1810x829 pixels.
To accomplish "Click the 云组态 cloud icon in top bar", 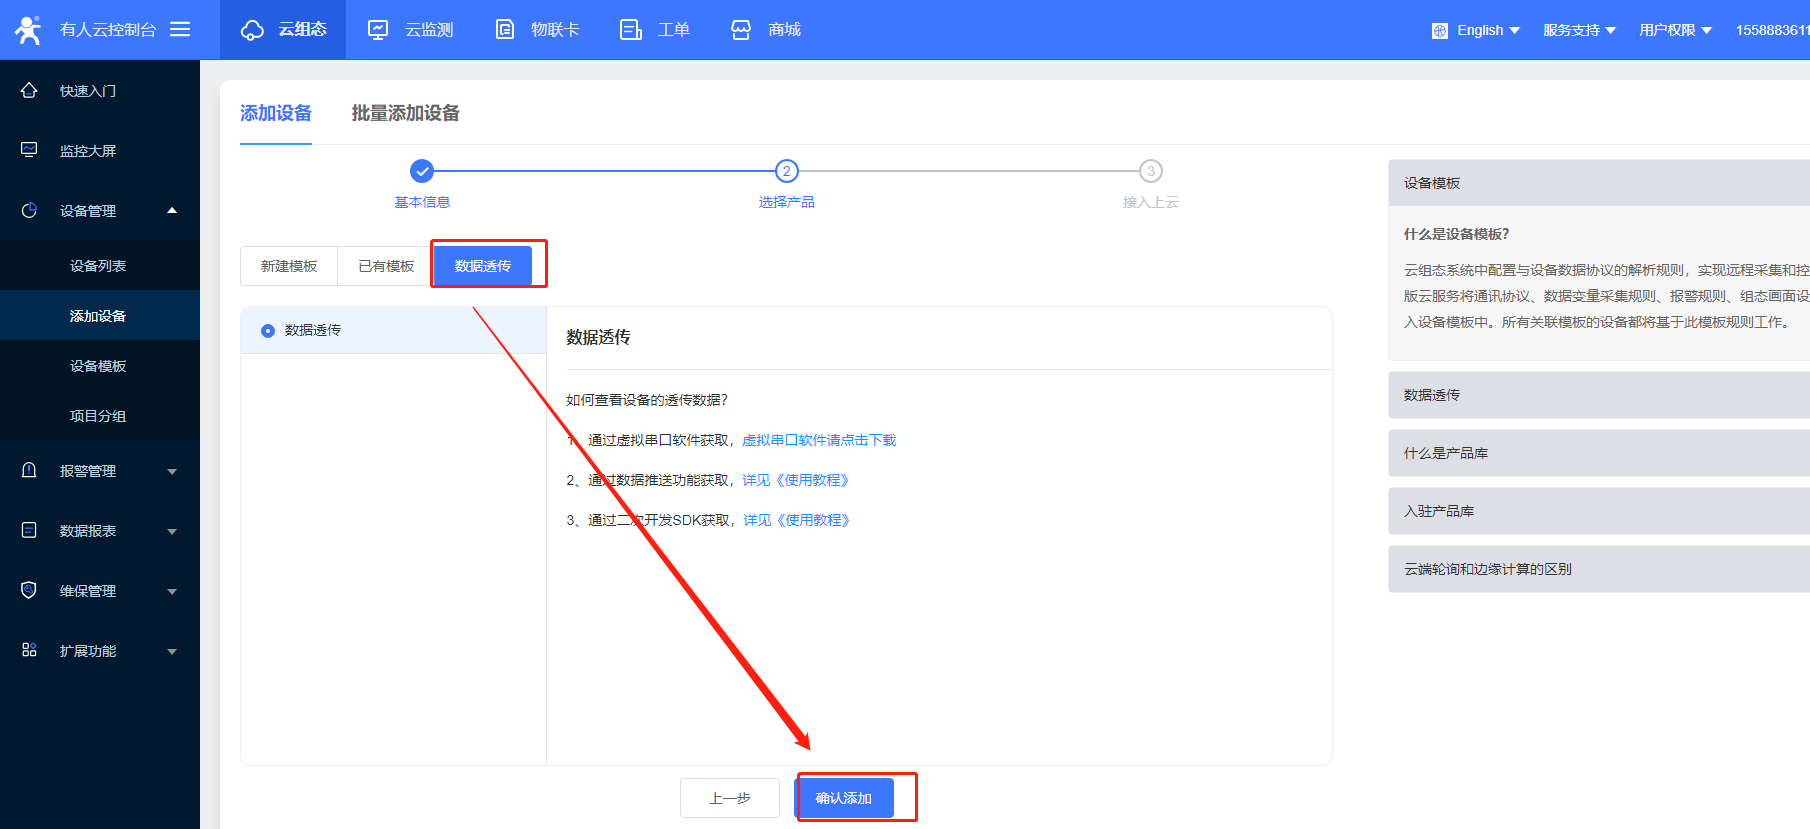I will point(252,30).
